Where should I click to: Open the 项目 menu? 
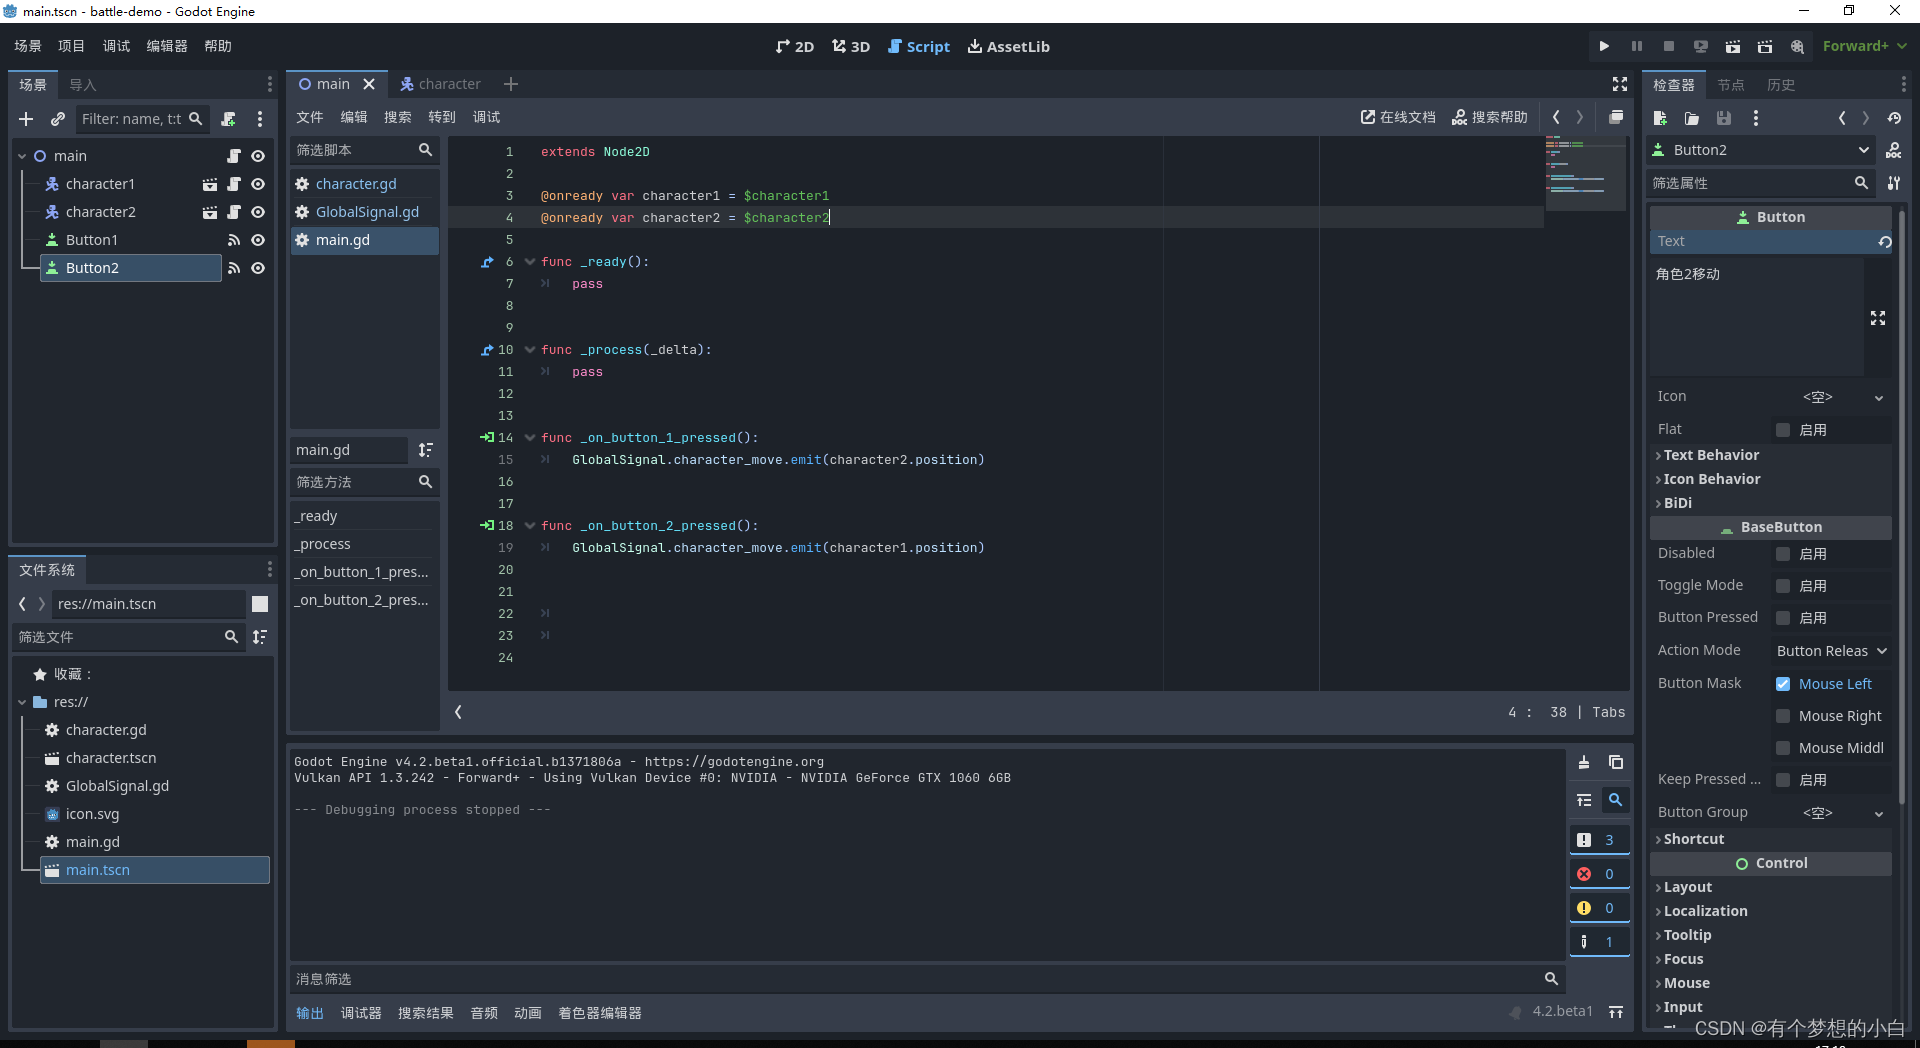point(72,46)
